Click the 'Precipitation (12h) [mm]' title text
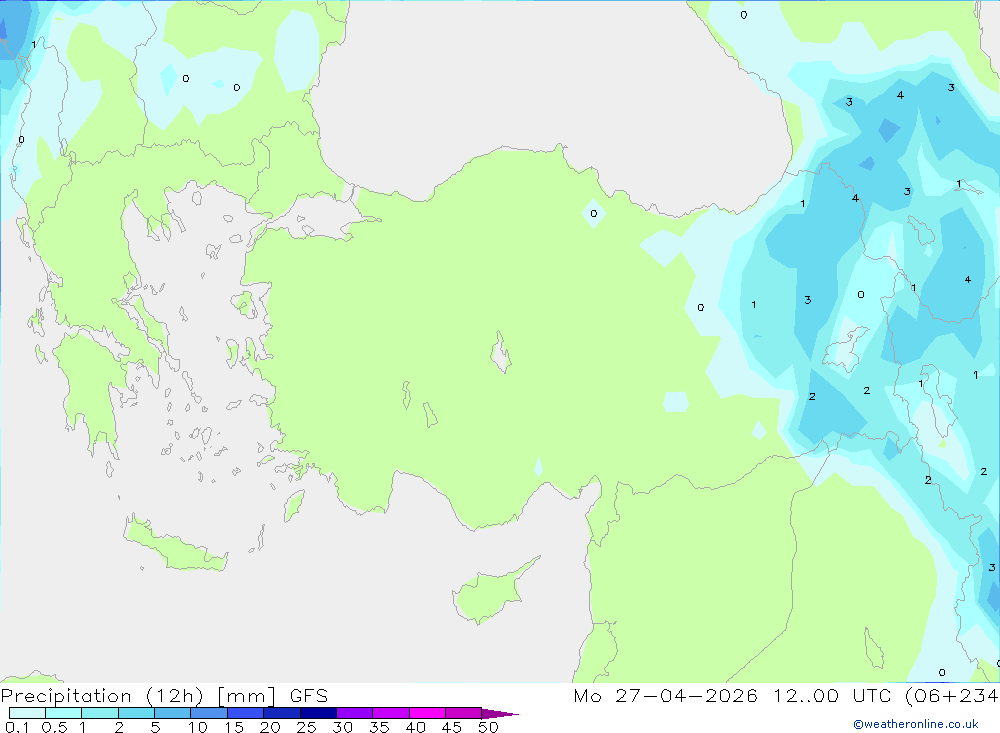1000x733 pixels. click(138, 696)
